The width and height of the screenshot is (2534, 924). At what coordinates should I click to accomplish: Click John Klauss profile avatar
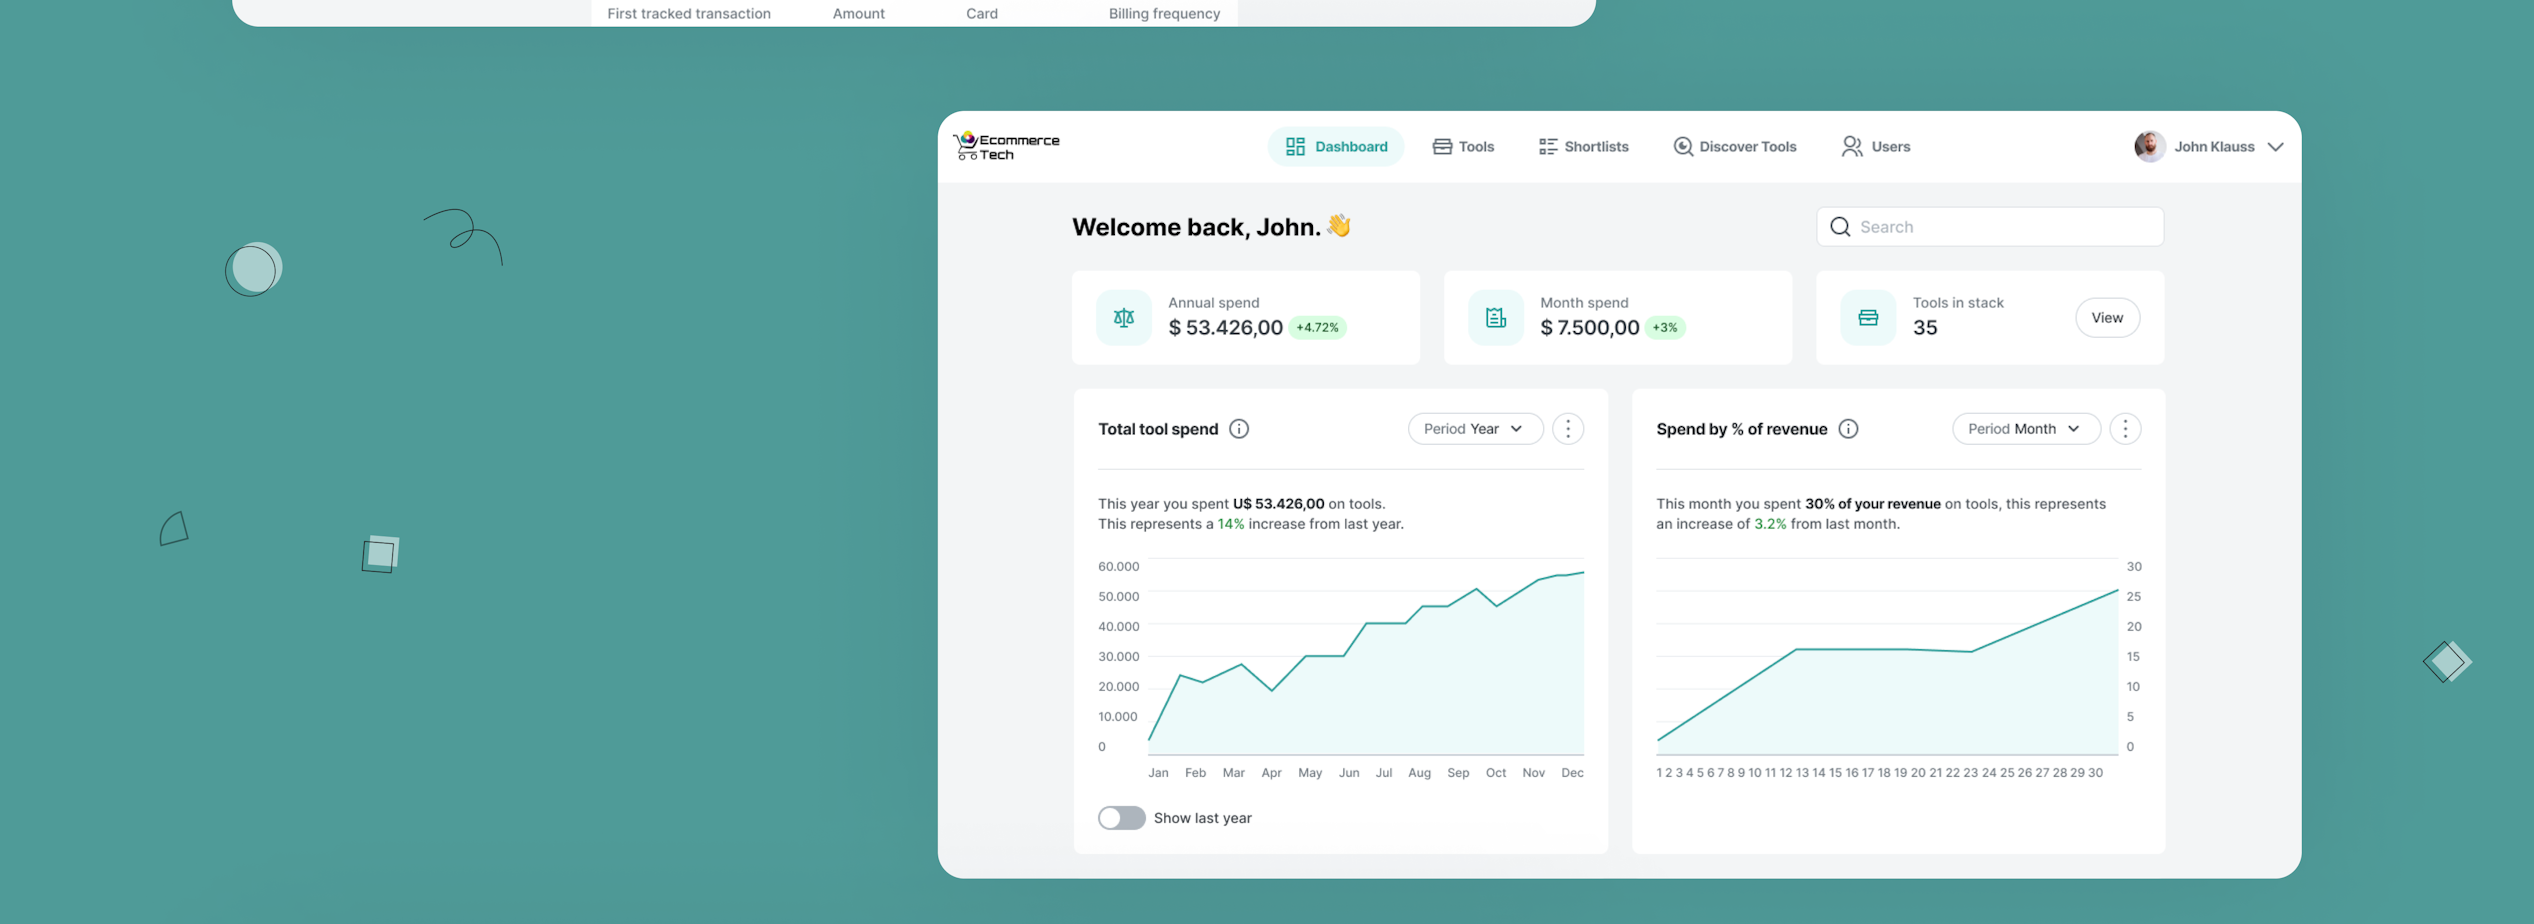click(x=2149, y=147)
